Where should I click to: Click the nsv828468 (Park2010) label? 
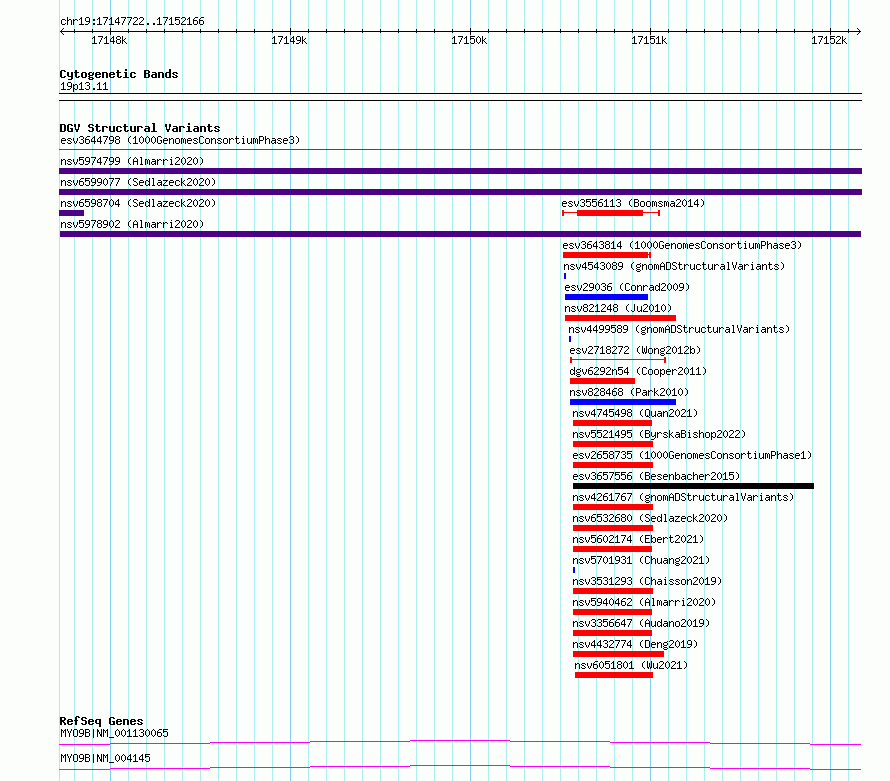pyautogui.click(x=629, y=392)
